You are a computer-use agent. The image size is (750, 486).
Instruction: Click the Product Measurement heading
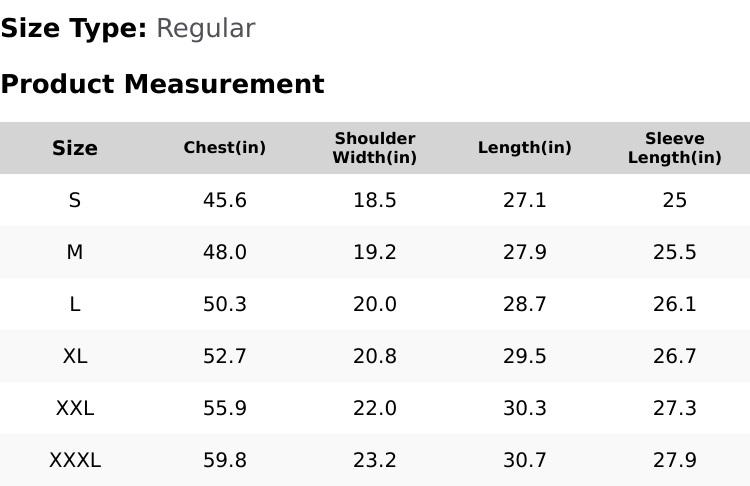click(x=162, y=84)
